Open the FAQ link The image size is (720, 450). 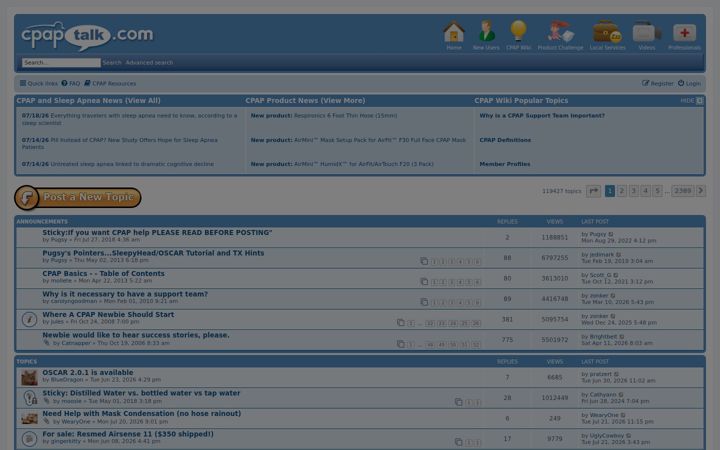click(x=71, y=83)
